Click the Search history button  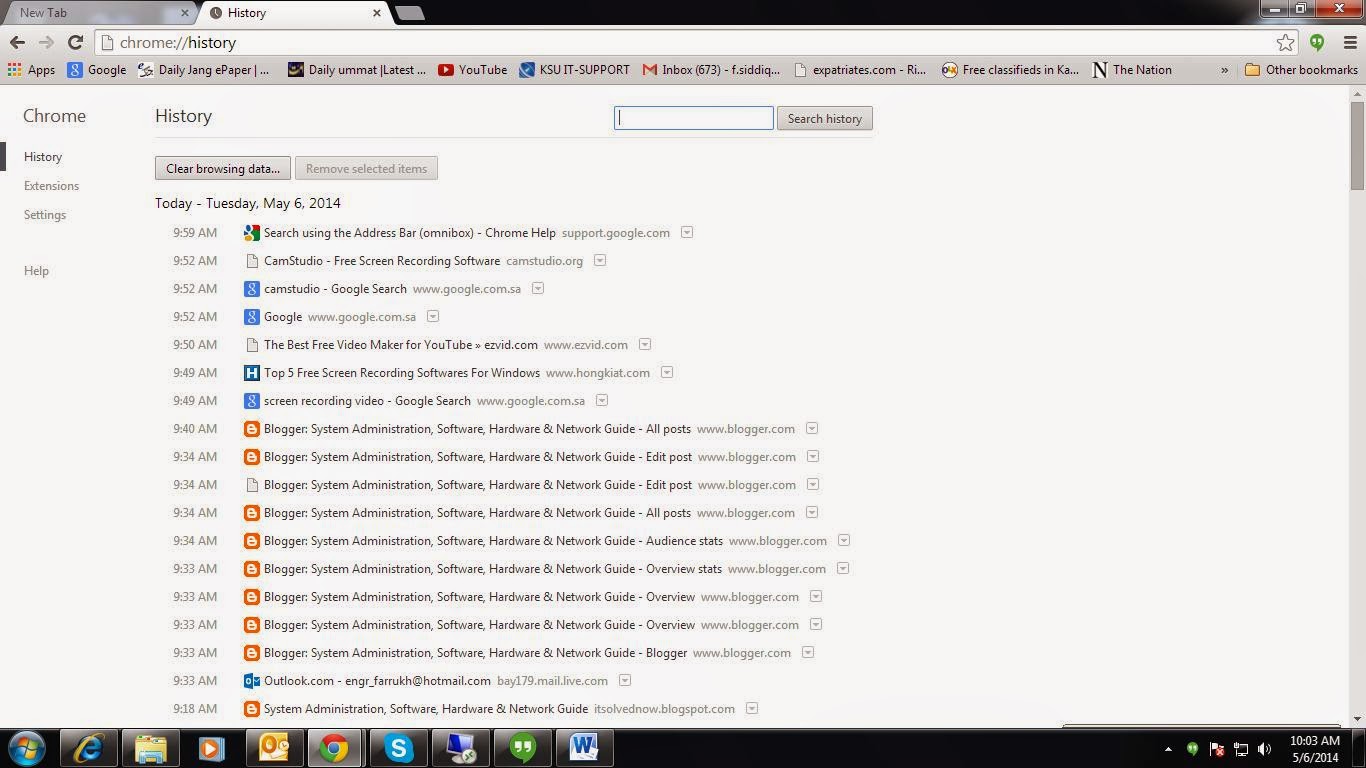click(x=824, y=118)
